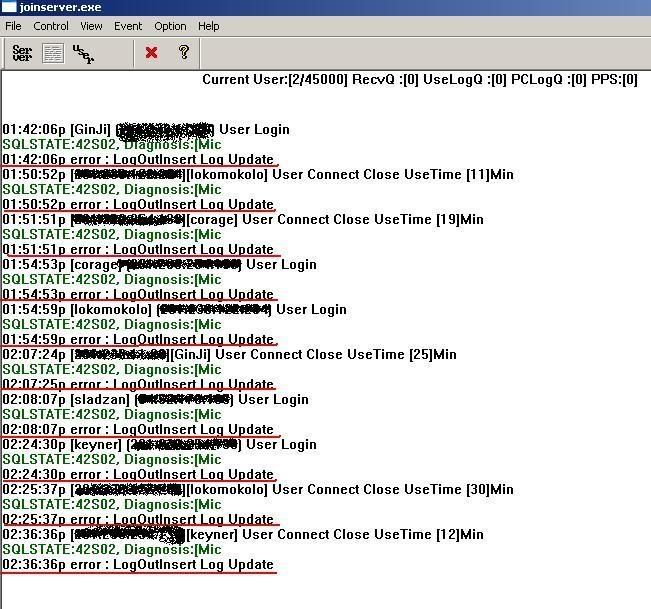Screen dimensions: 651x609
Task: Click the Current User [2/45000] status text
Action: click(274, 80)
